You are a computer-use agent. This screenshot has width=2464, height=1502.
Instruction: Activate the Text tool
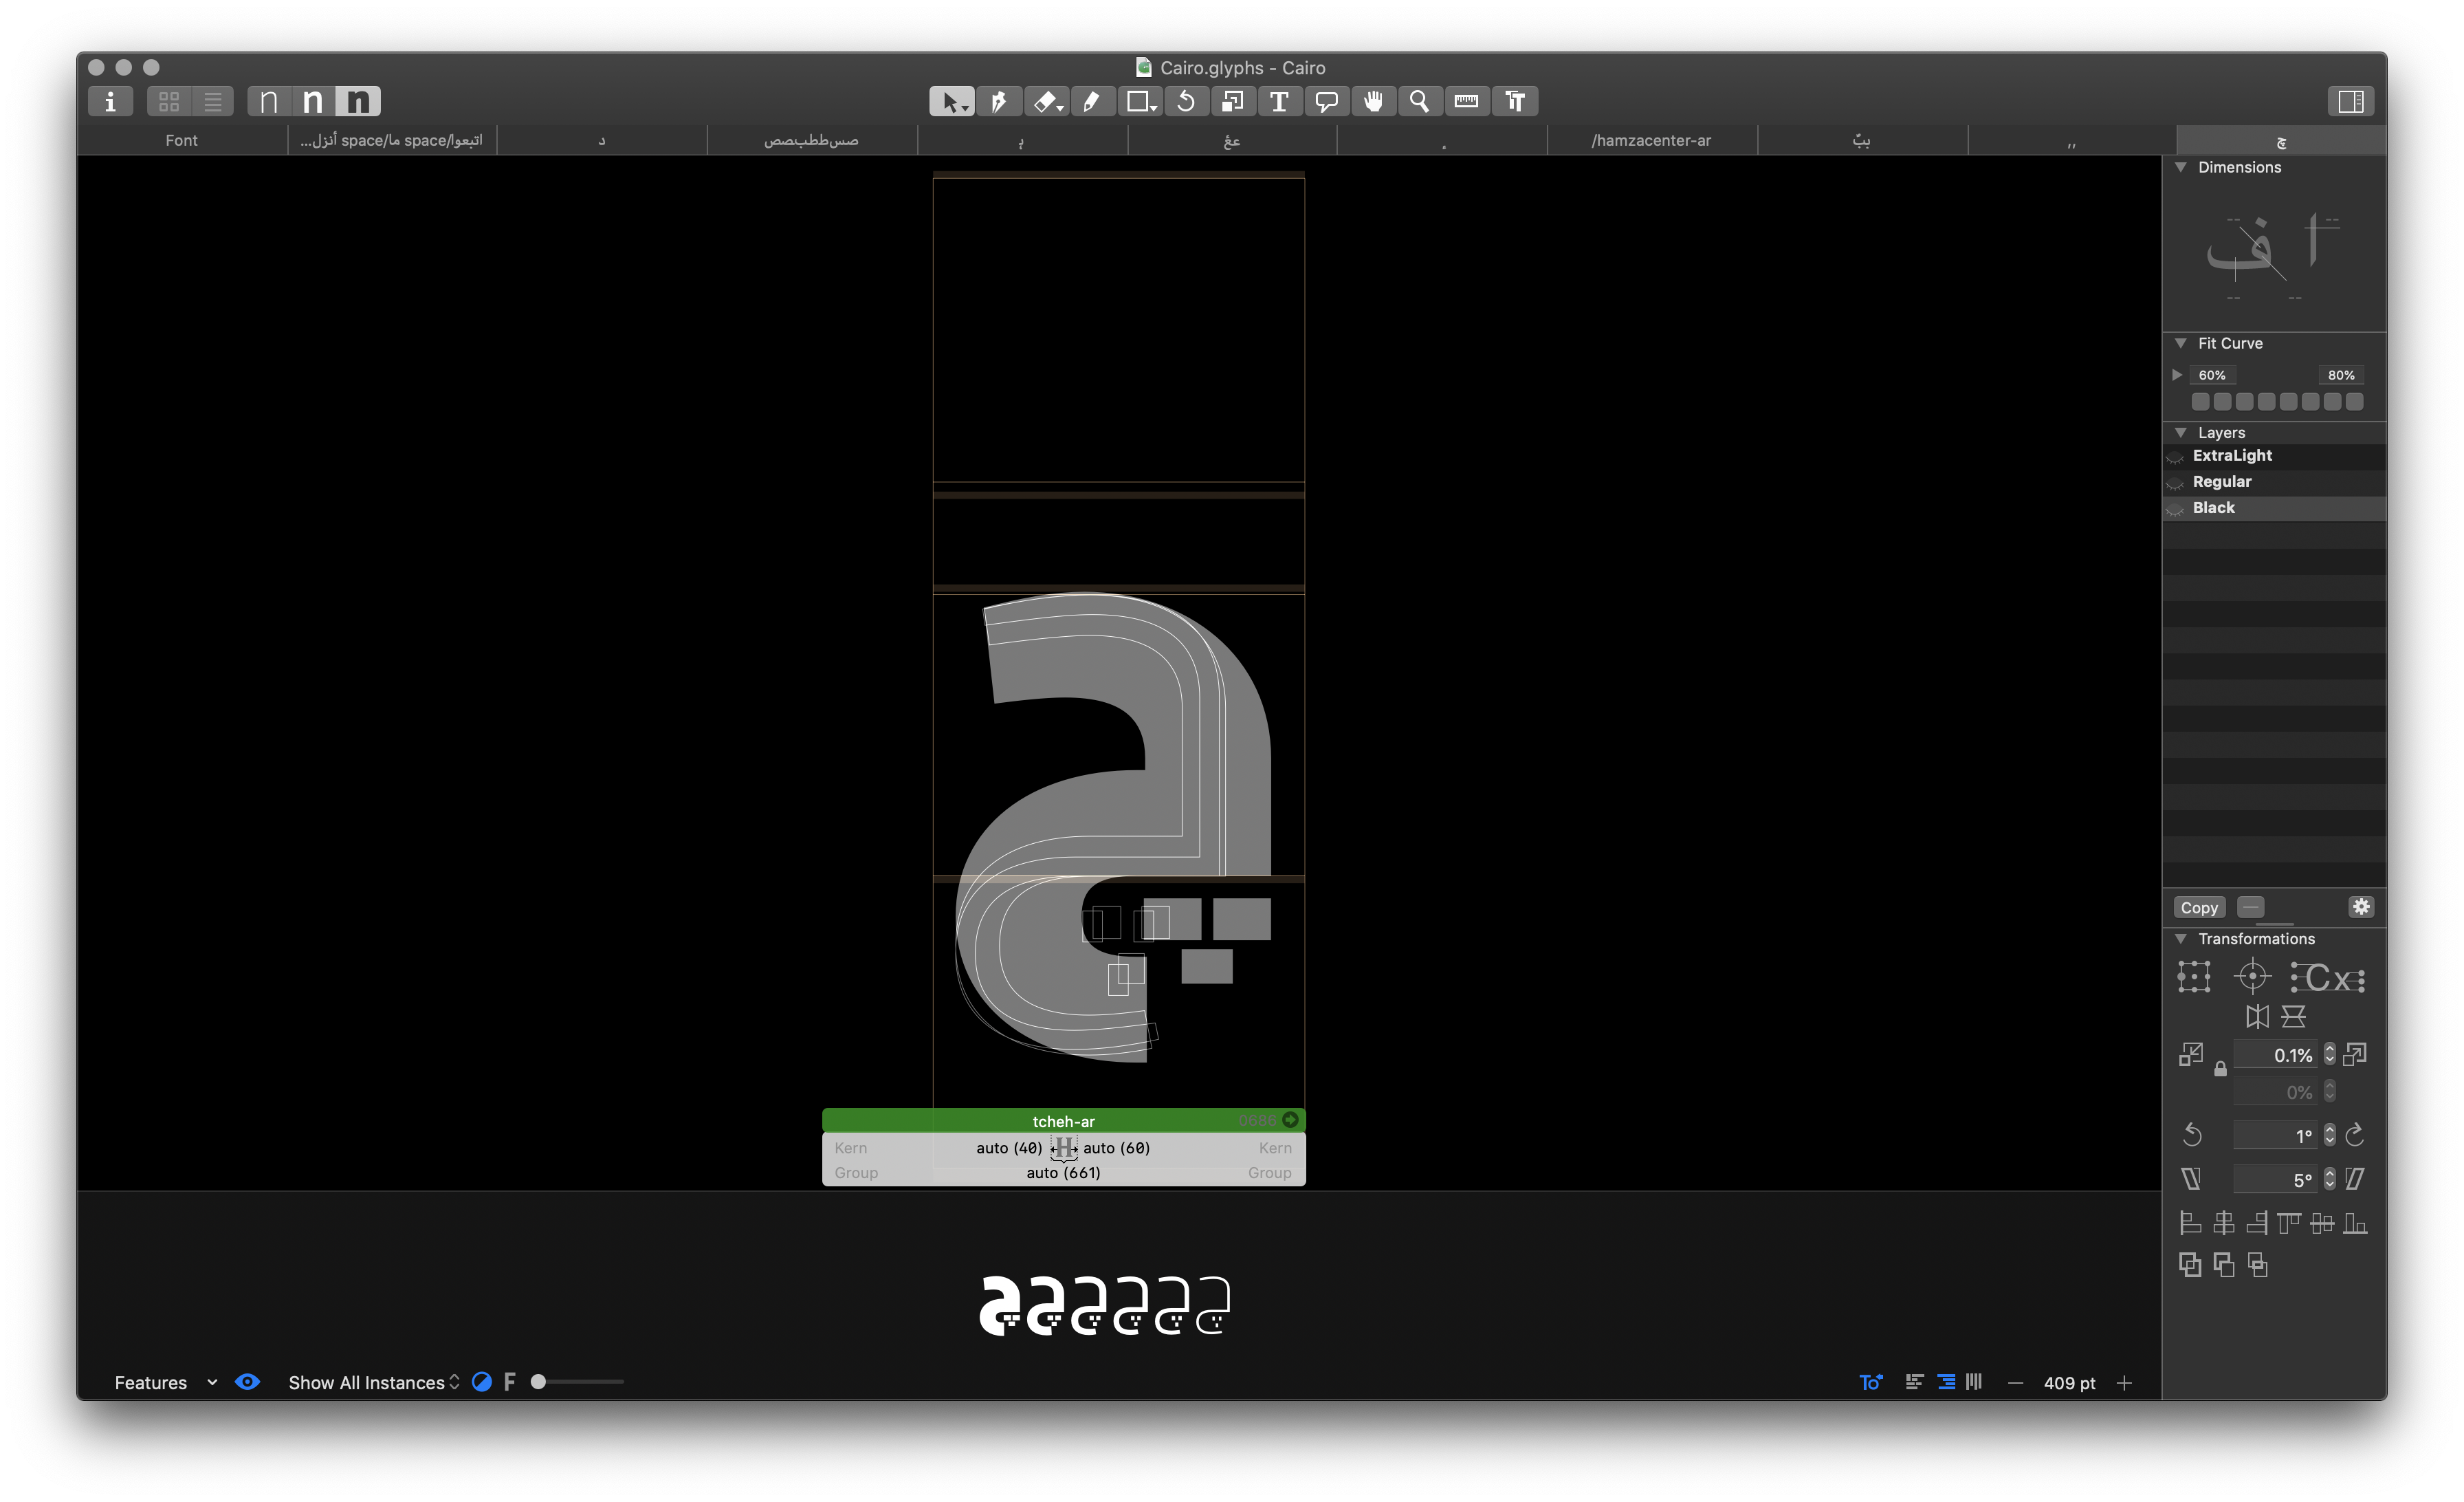[1280, 101]
